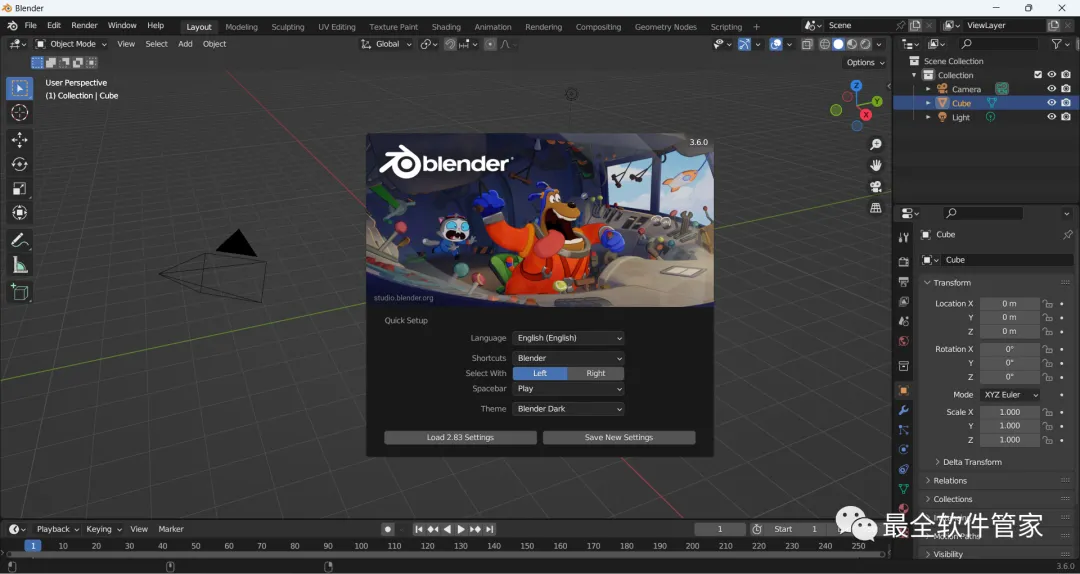Choose the Annotate pencil tool

tap(20, 241)
